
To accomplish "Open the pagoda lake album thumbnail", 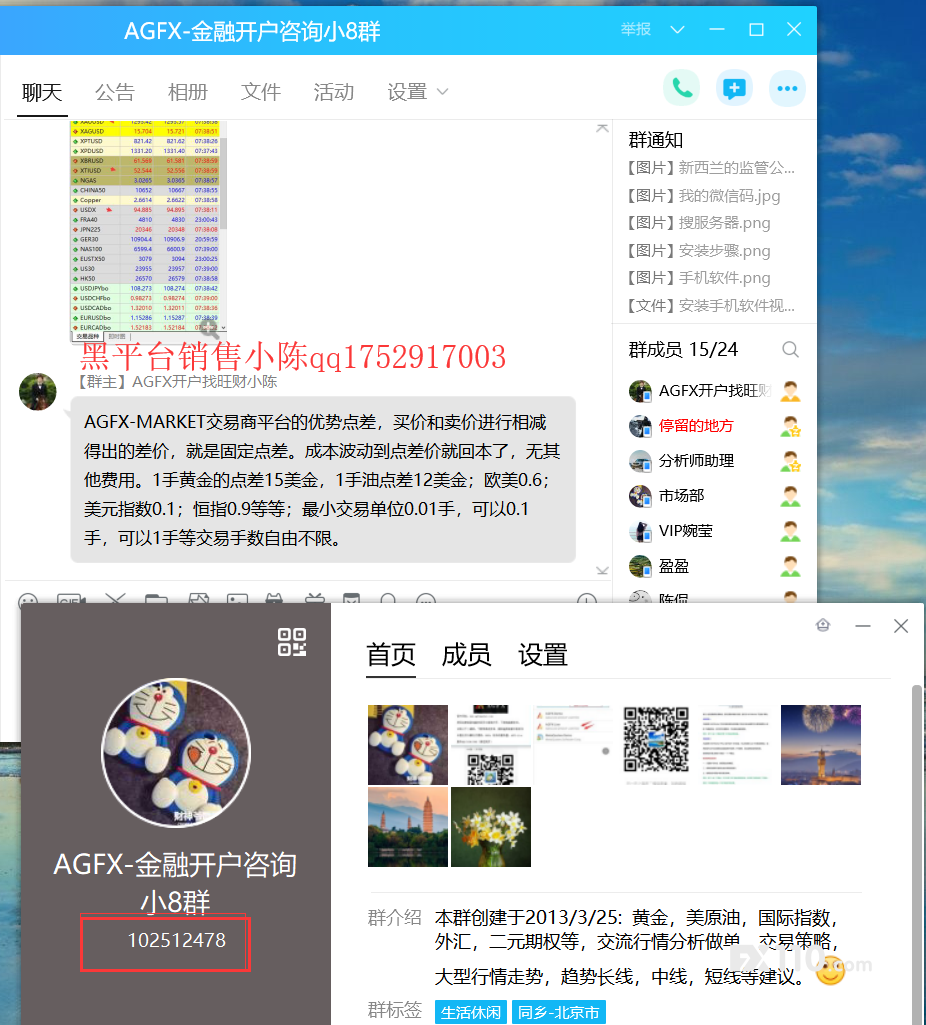I will [408, 827].
